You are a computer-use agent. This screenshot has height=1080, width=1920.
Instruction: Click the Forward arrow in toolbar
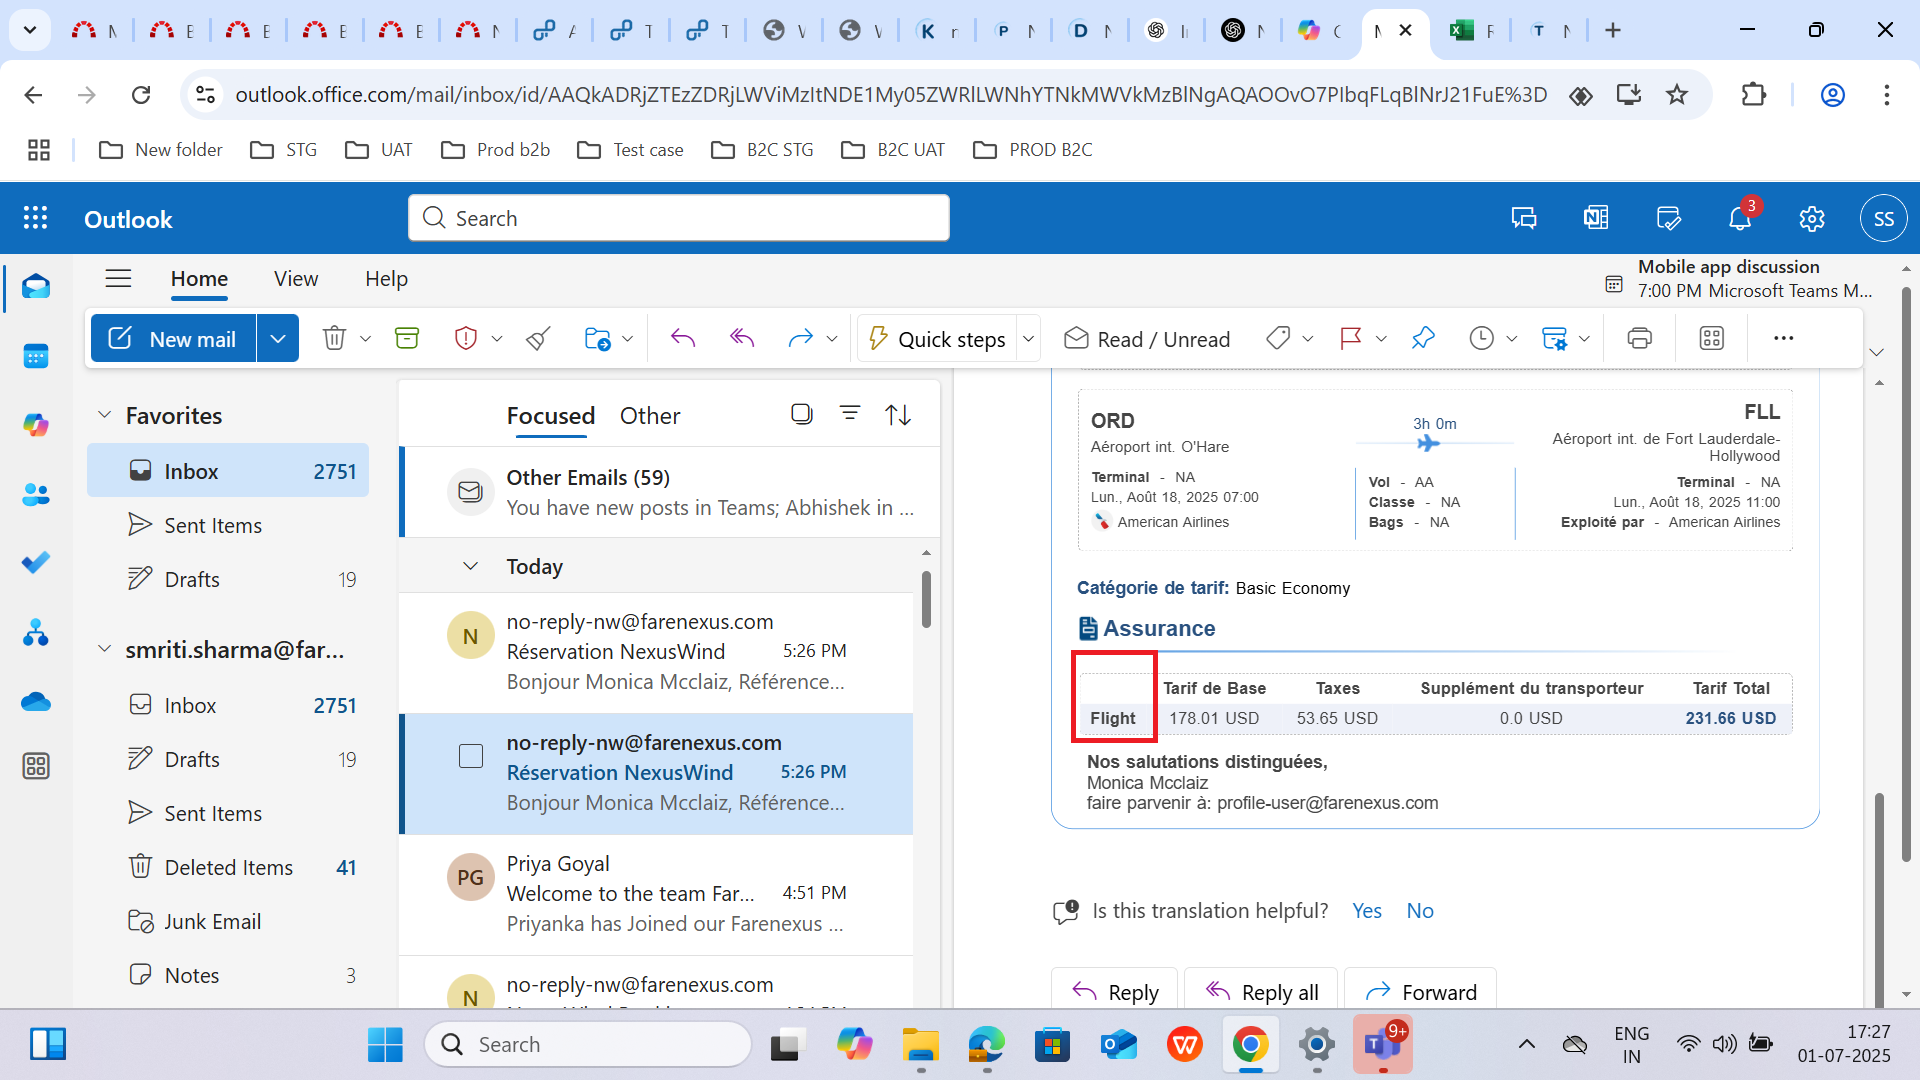point(800,338)
